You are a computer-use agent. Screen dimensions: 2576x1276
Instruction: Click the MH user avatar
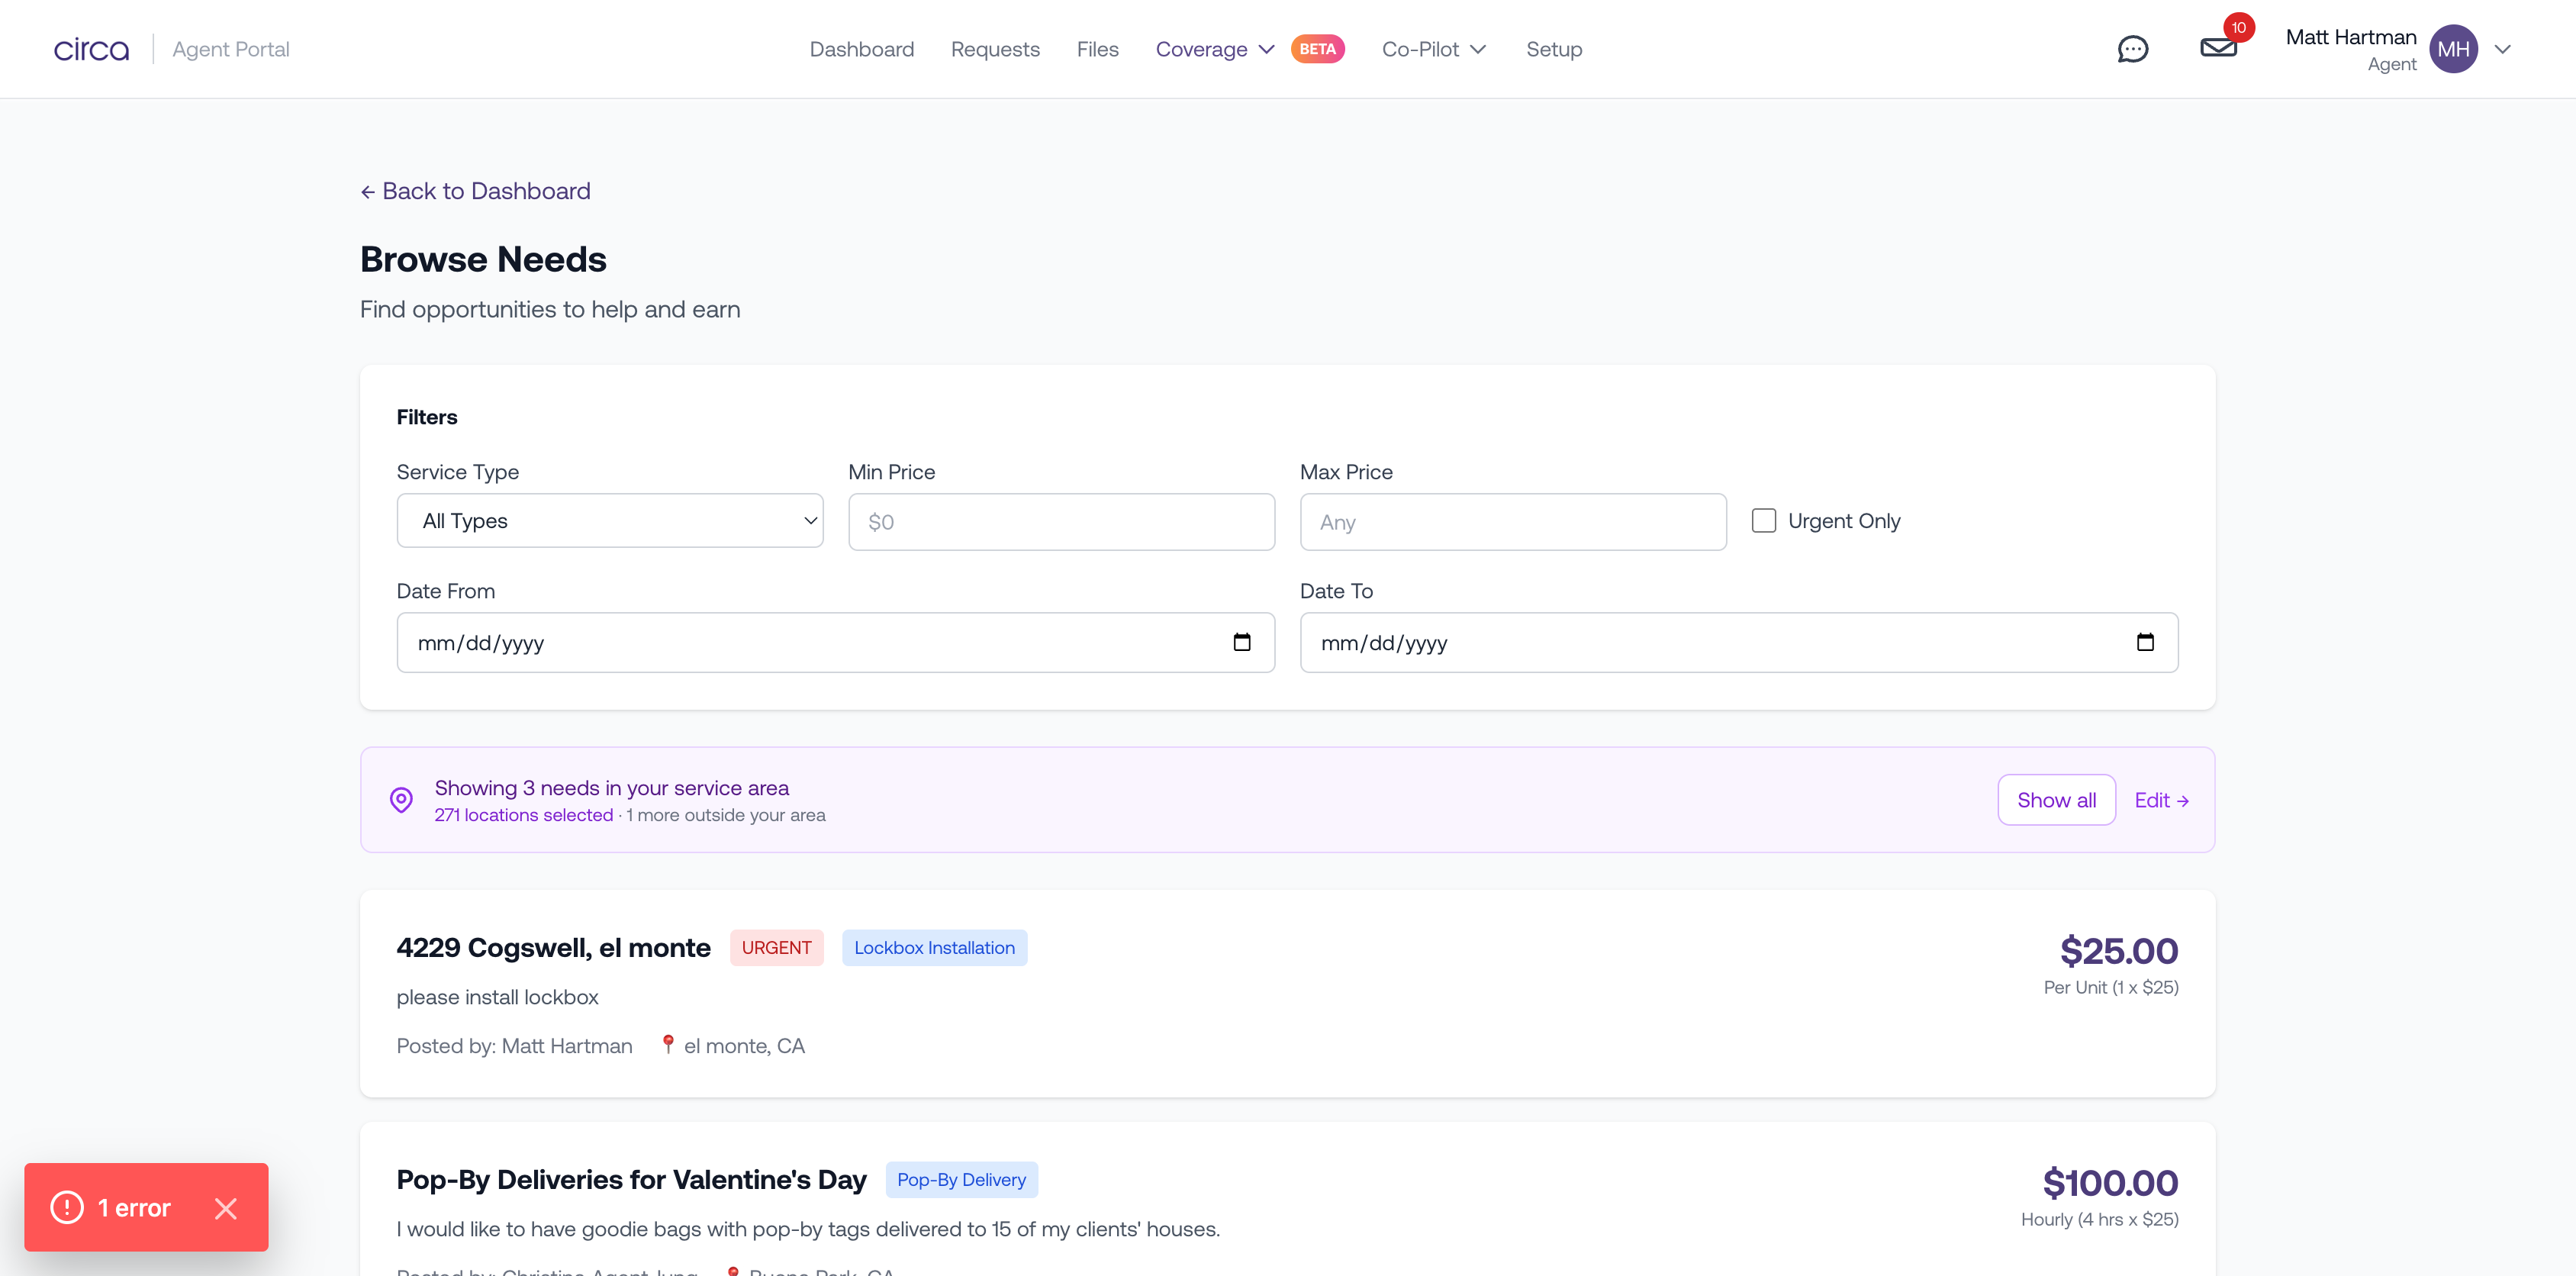pyautogui.click(x=2453, y=49)
